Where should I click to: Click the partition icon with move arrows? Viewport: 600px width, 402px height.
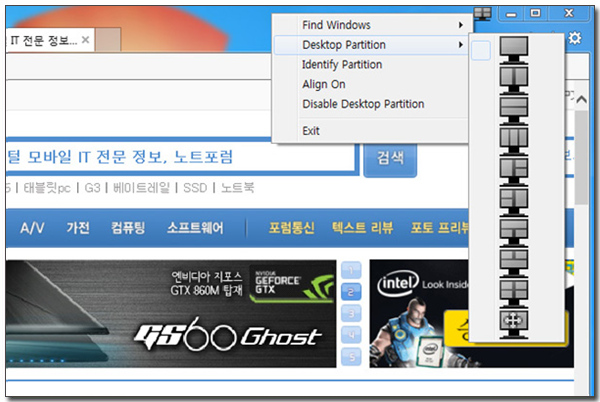pyautogui.click(x=513, y=320)
